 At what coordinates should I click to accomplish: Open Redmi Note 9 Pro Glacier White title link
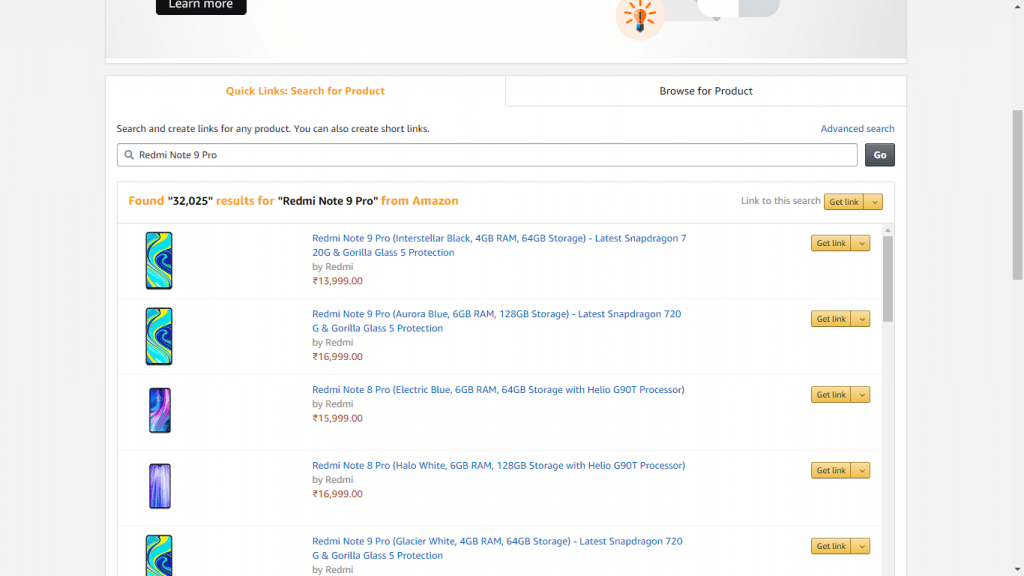coord(497,549)
